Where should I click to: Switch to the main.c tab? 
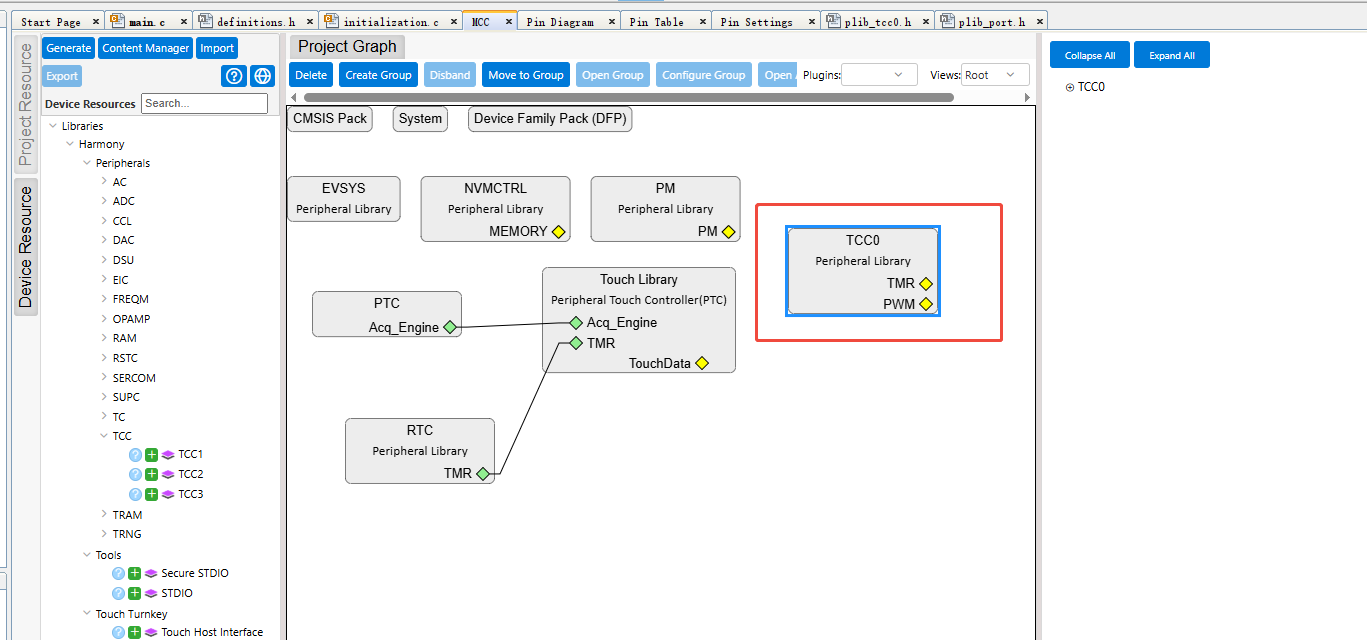pos(147,21)
